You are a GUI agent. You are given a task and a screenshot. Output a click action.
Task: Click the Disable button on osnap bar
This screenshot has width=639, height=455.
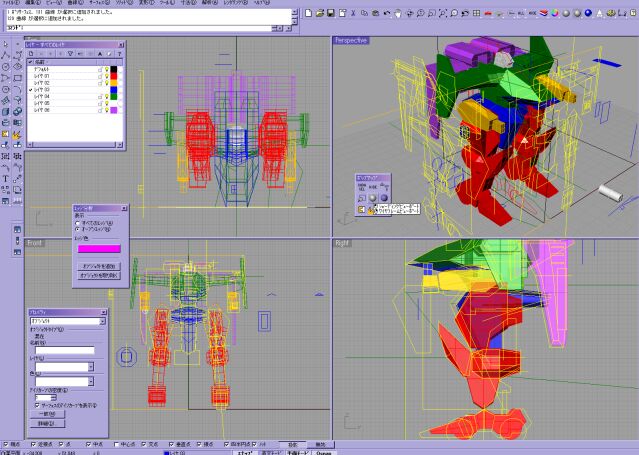pyautogui.click(x=321, y=444)
